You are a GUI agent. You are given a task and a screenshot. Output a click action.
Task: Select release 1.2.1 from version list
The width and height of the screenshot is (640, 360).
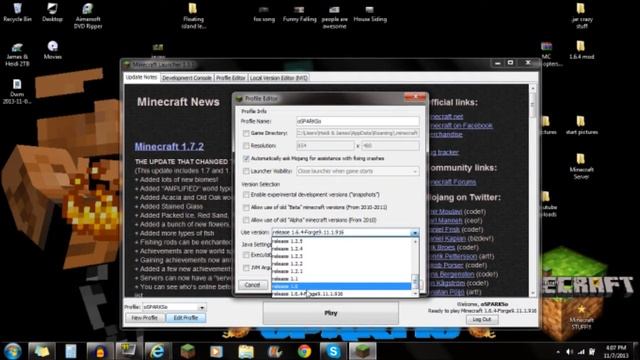click(x=342, y=271)
